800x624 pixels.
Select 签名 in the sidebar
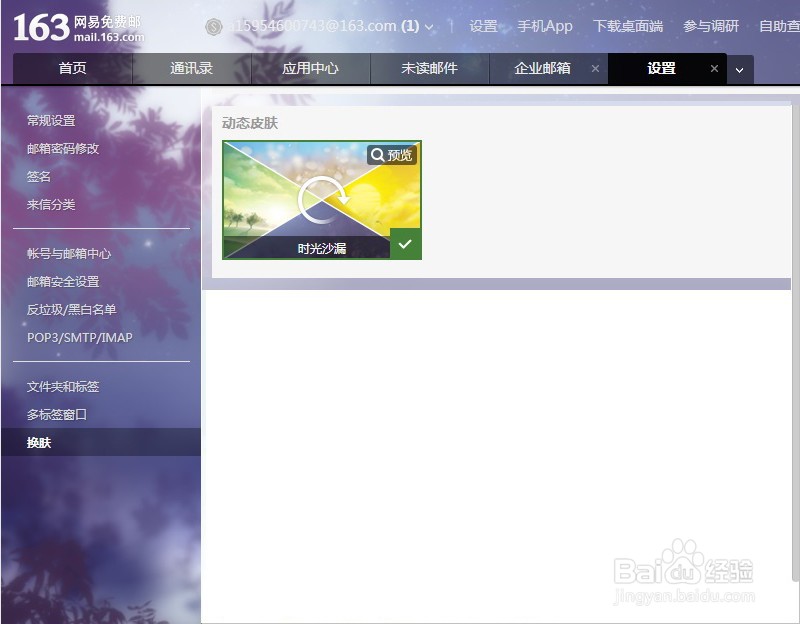(38, 176)
